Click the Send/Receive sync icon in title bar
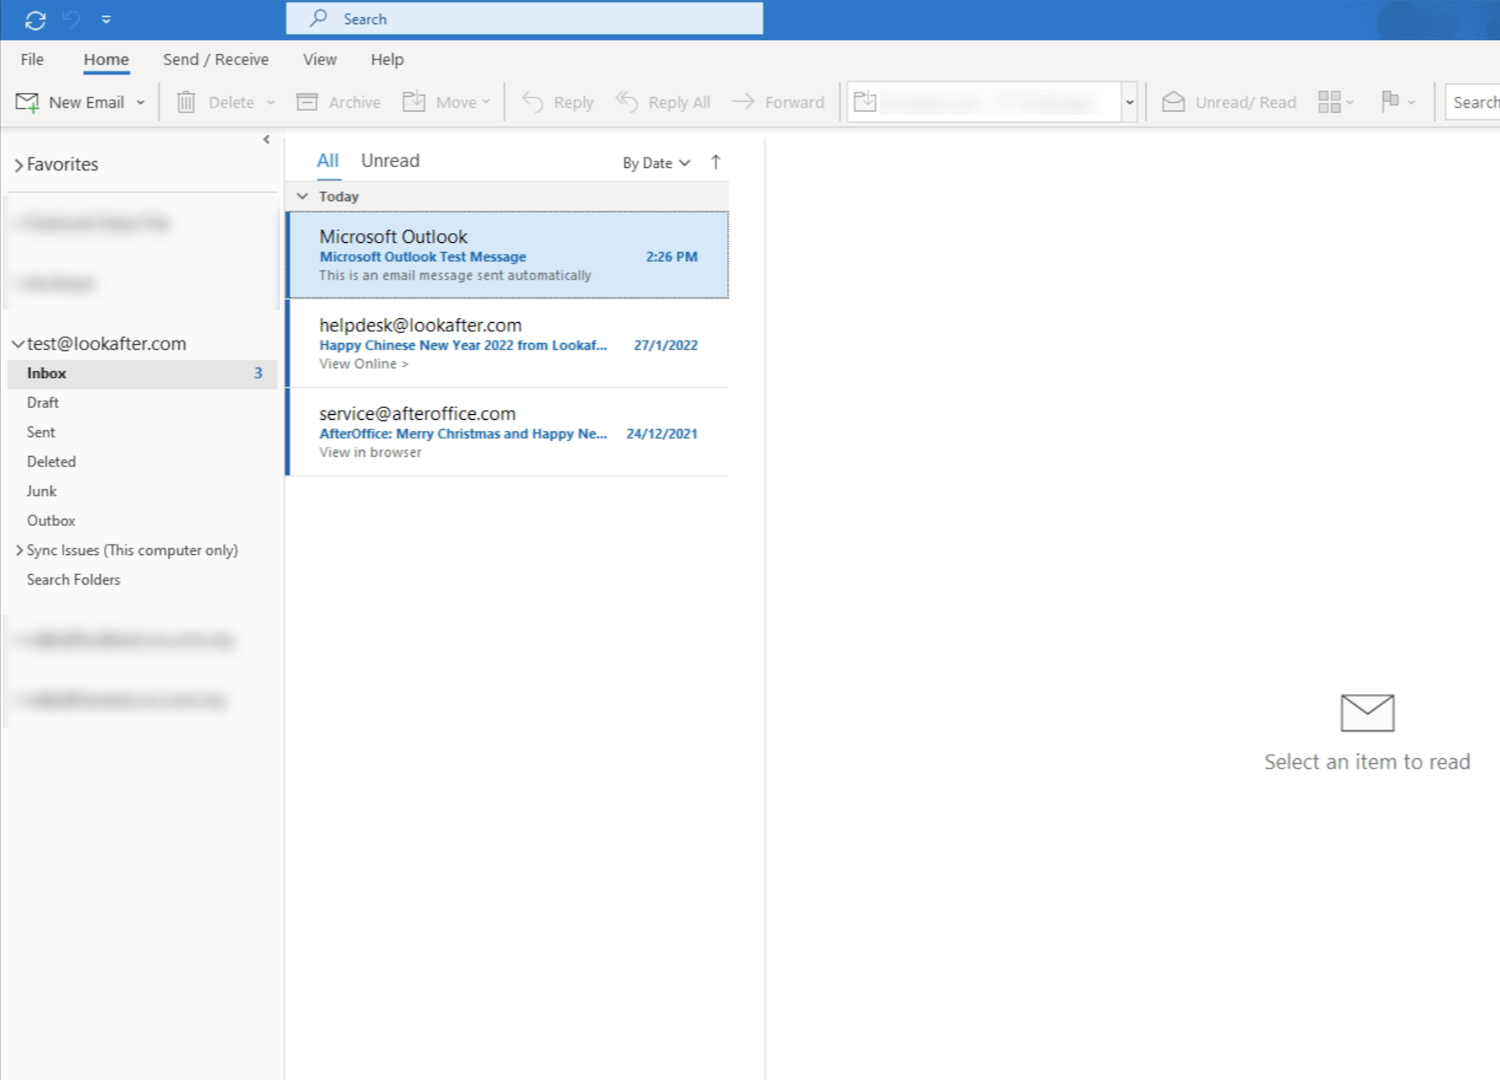1500x1080 pixels. point(35,20)
